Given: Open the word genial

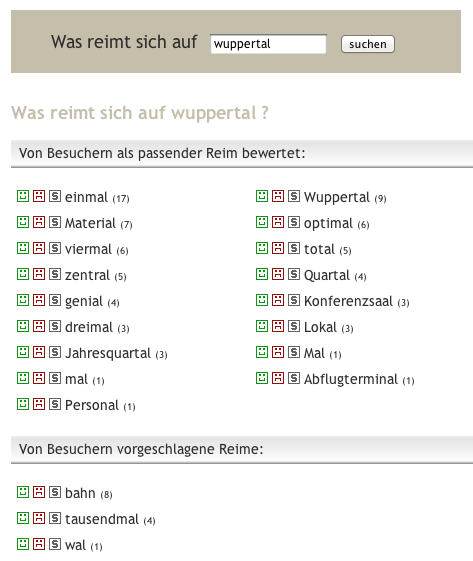Looking at the screenshot, I should coord(84,301).
